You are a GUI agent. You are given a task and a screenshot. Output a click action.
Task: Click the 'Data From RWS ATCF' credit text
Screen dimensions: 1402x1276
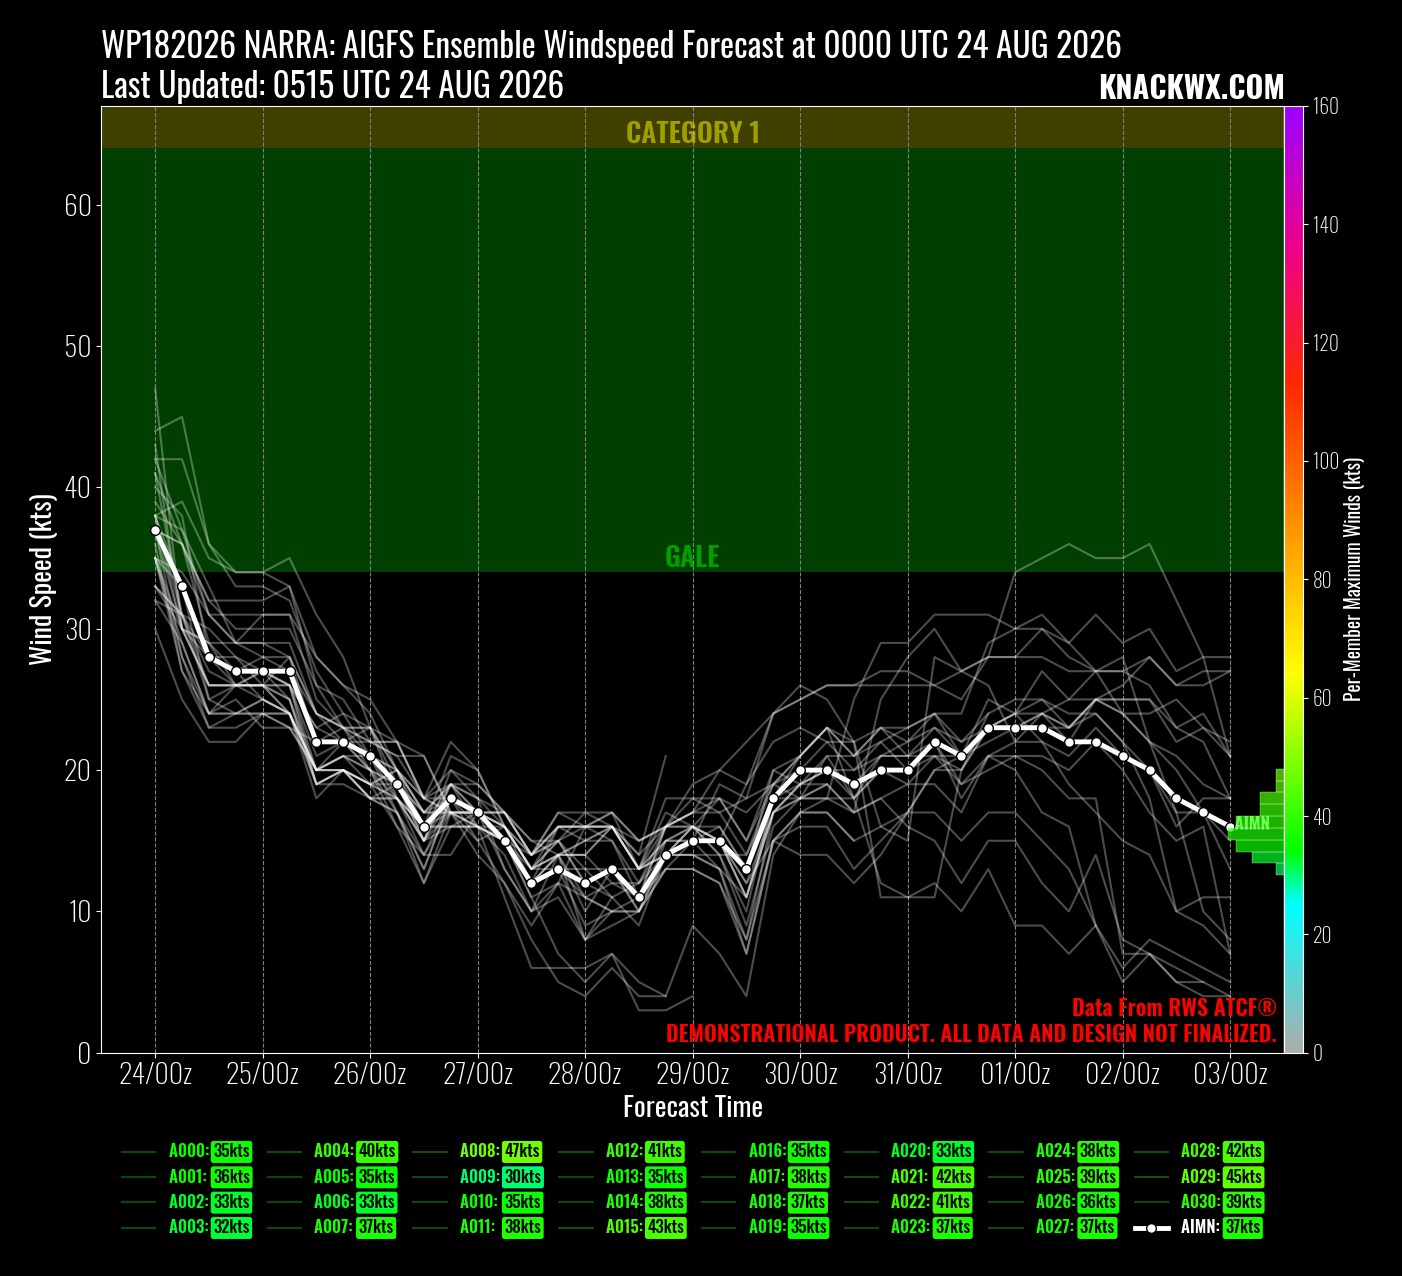click(1174, 1008)
